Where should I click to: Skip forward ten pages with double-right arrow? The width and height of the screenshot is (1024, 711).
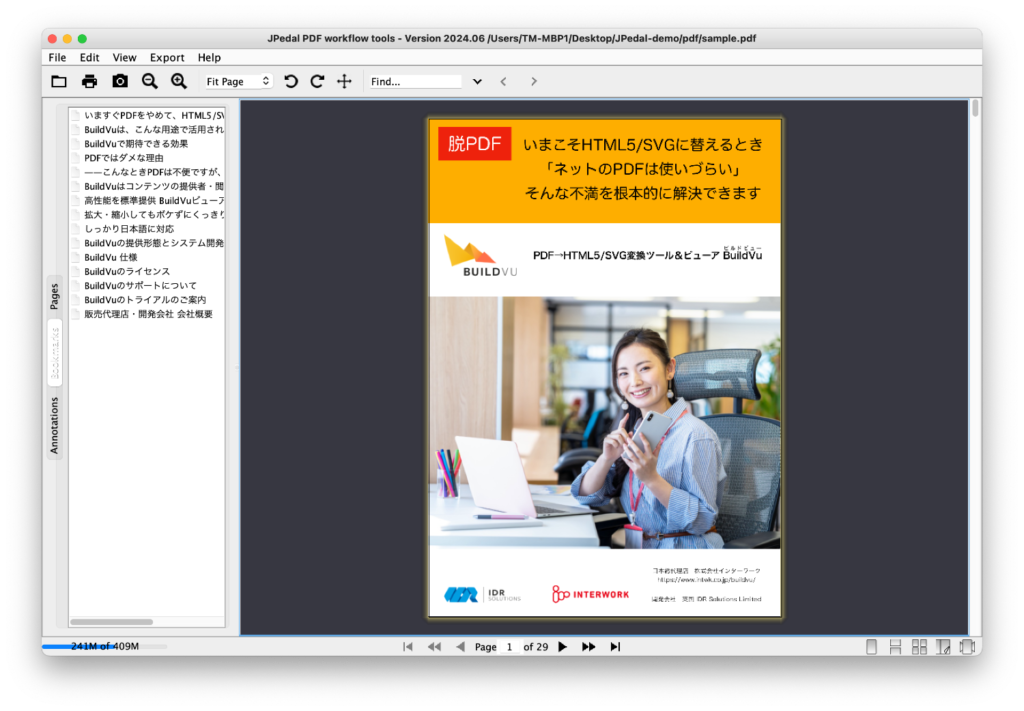pyautogui.click(x=588, y=646)
